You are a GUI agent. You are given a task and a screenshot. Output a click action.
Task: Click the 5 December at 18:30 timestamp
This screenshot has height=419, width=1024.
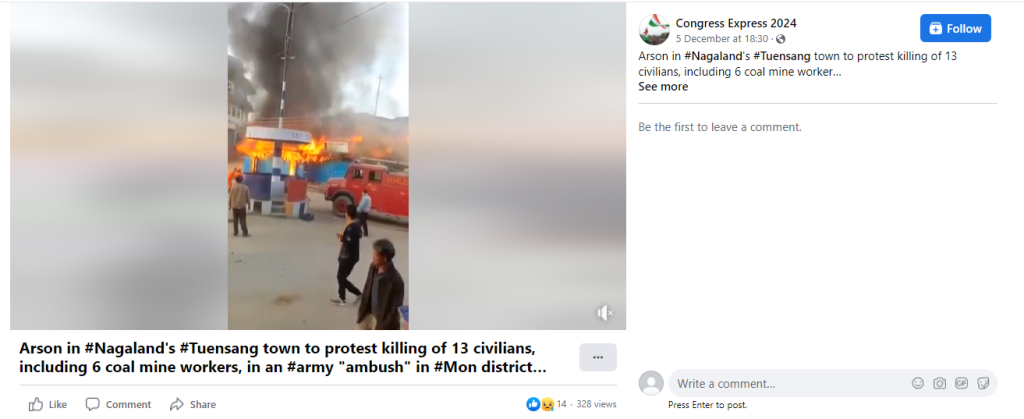click(x=722, y=39)
